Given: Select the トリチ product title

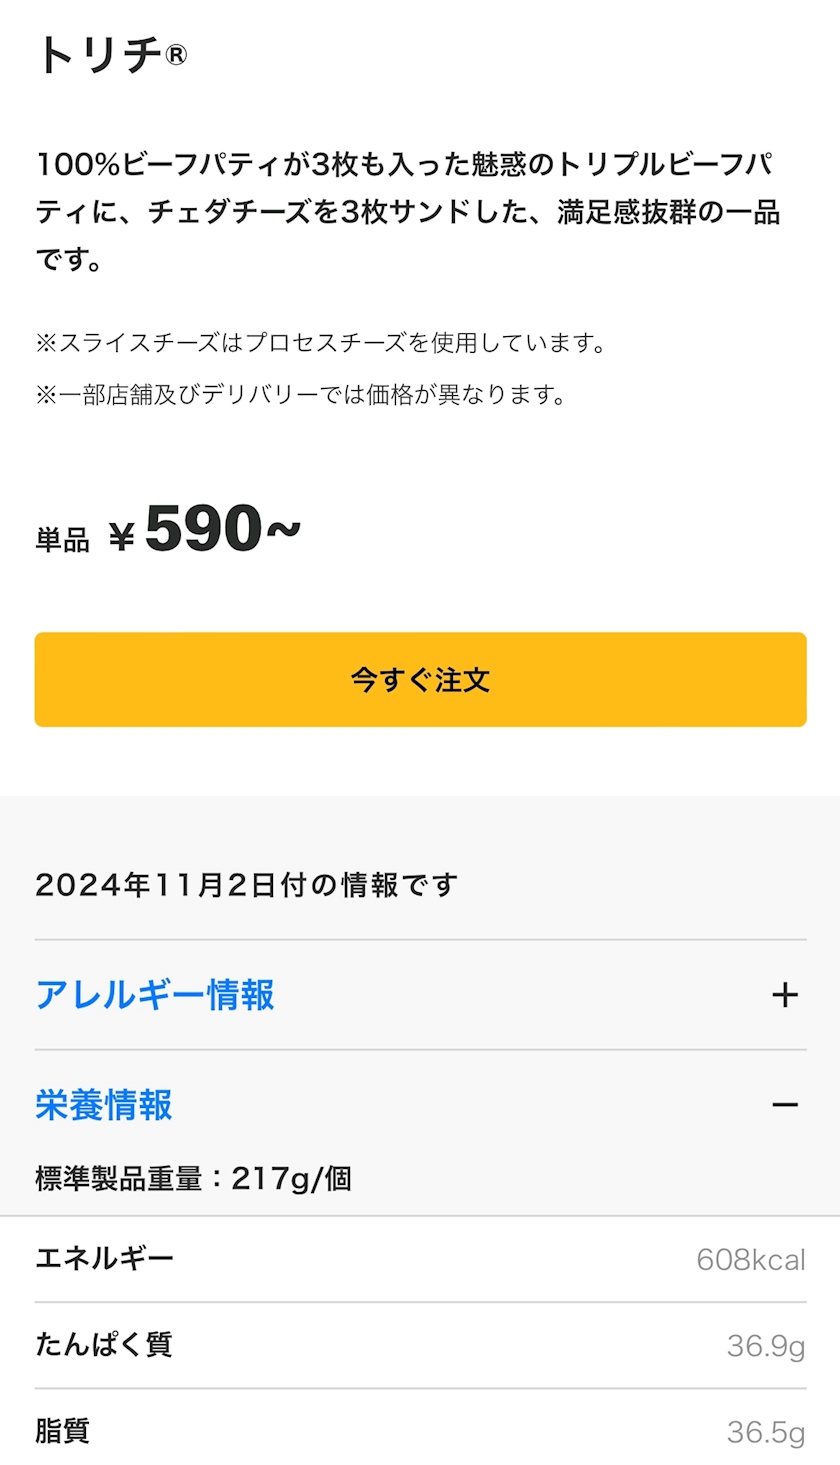Looking at the screenshot, I should (x=98, y=55).
